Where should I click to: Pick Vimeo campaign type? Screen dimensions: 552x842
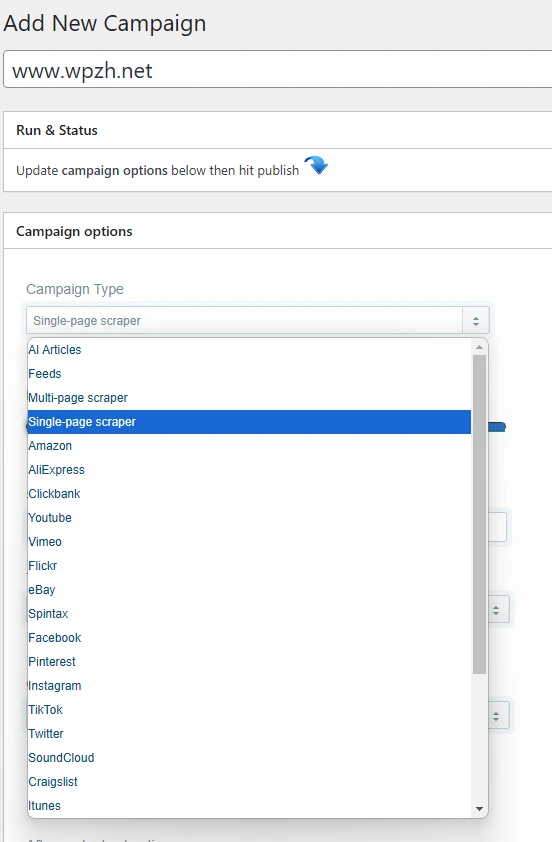pos(249,542)
